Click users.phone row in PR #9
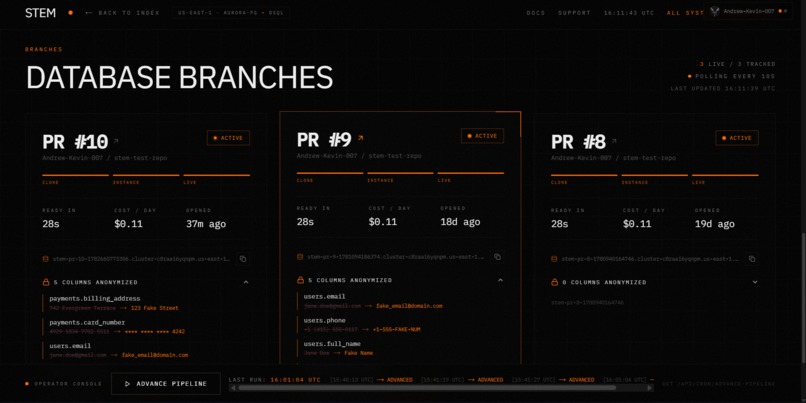Image resolution: width=806 pixels, height=403 pixels. pyautogui.click(x=400, y=325)
